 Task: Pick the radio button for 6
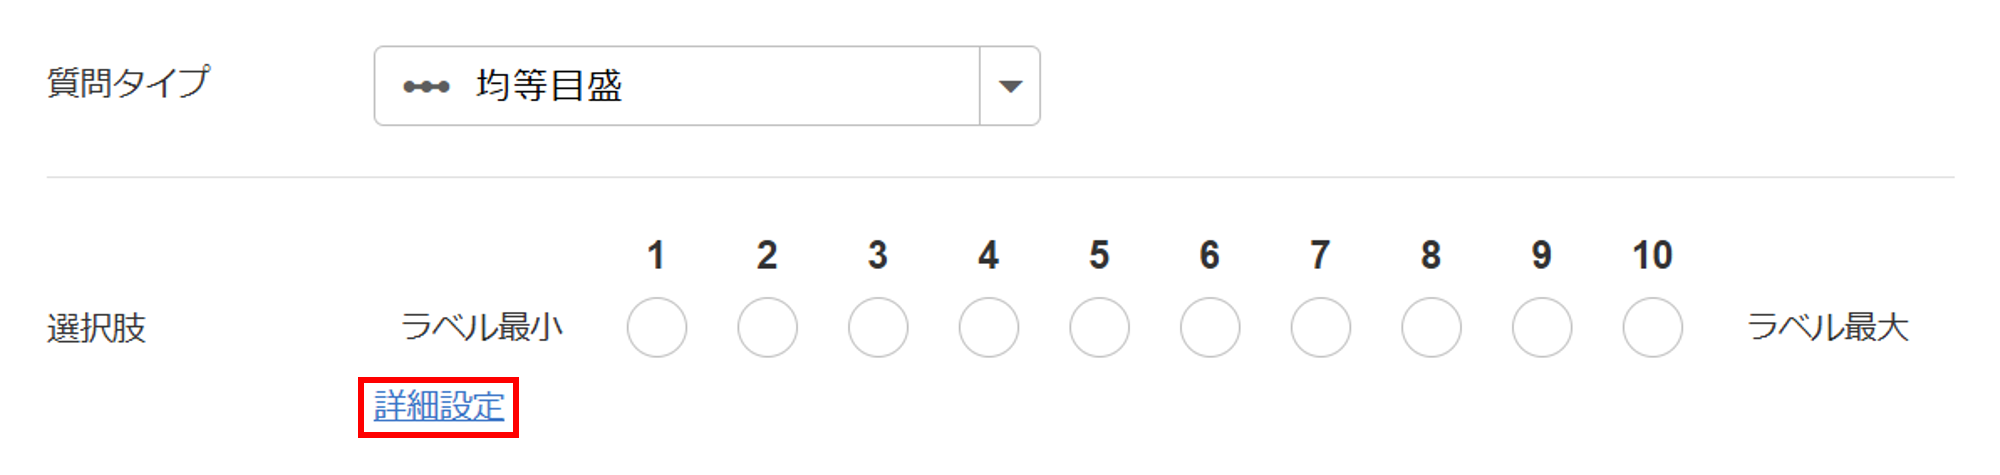click(x=1210, y=327)
